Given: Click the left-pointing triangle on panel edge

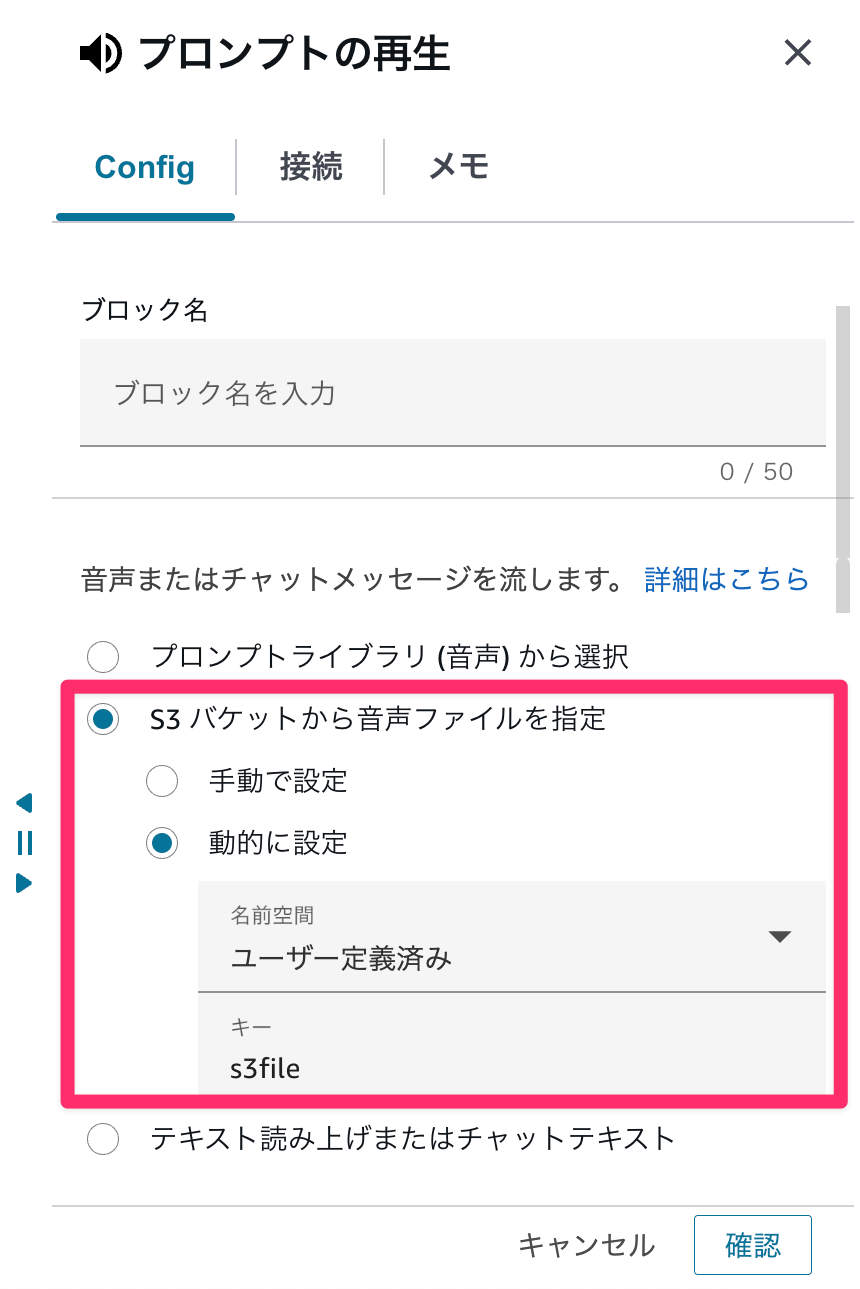Looking at the screenshot, I should (x=25, y=803).
